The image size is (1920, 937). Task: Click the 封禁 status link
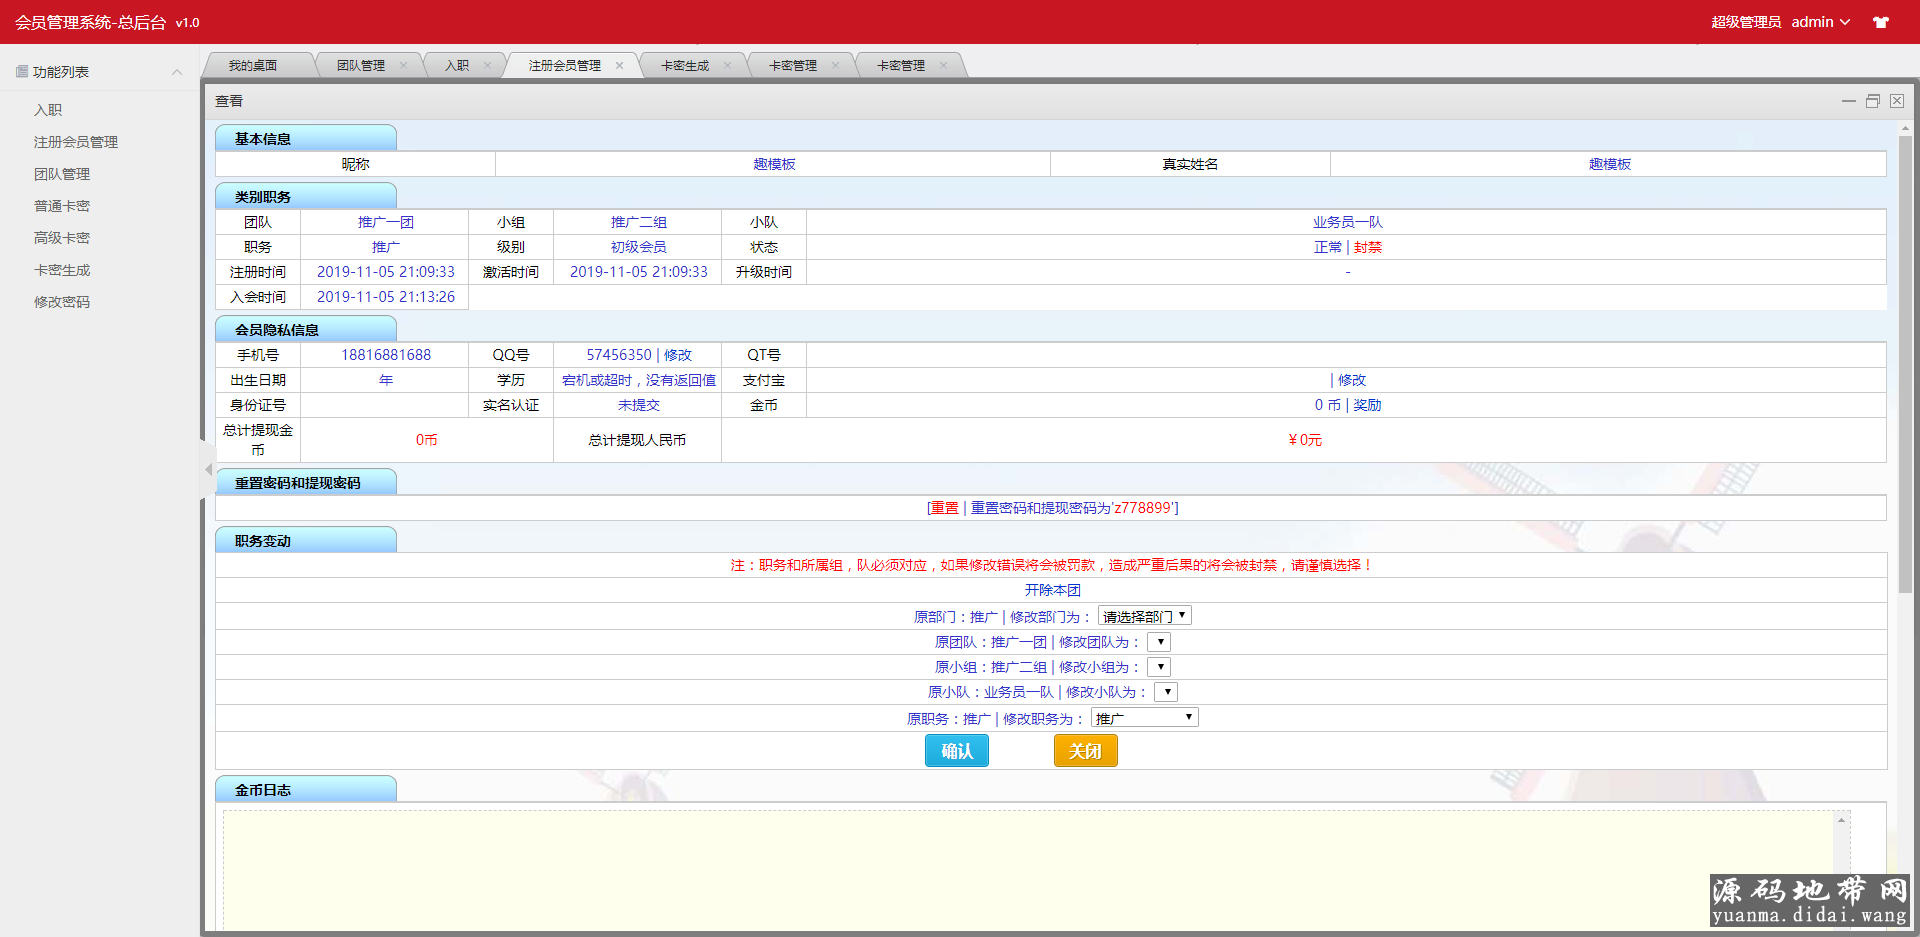click(1368, 247)
